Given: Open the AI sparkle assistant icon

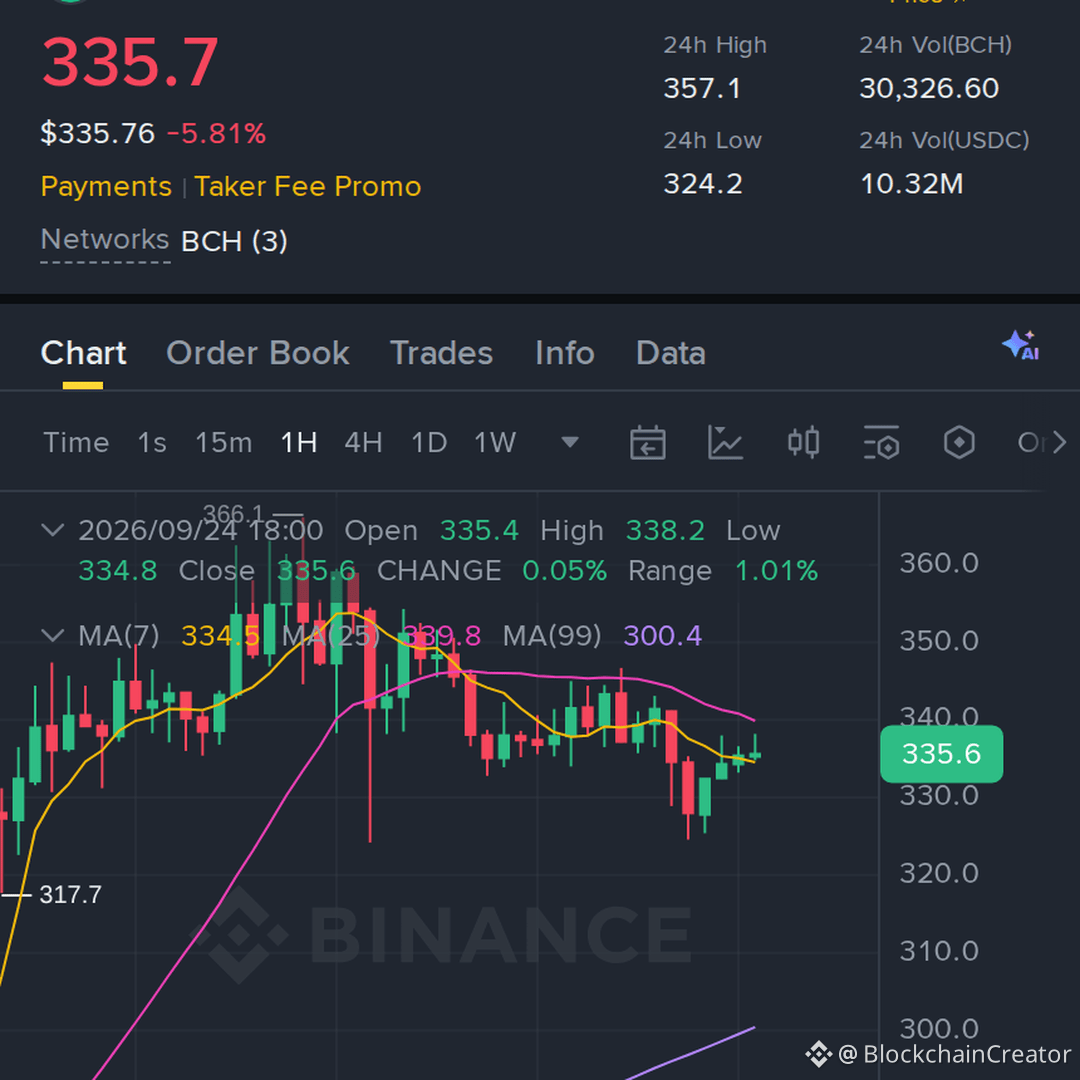Looking at the screenshot, I should (x=1021, y=345).
